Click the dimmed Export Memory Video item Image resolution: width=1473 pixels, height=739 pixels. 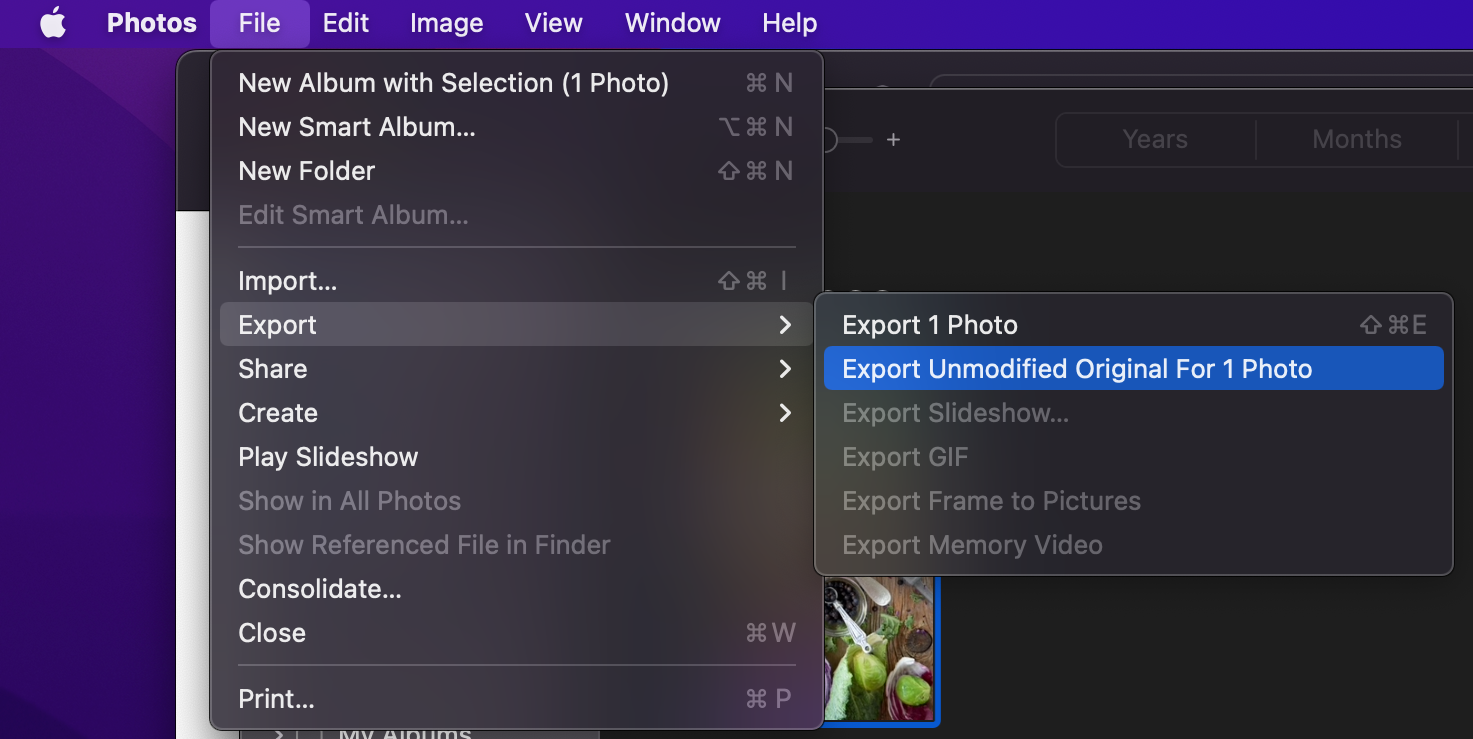[1134, 545]
